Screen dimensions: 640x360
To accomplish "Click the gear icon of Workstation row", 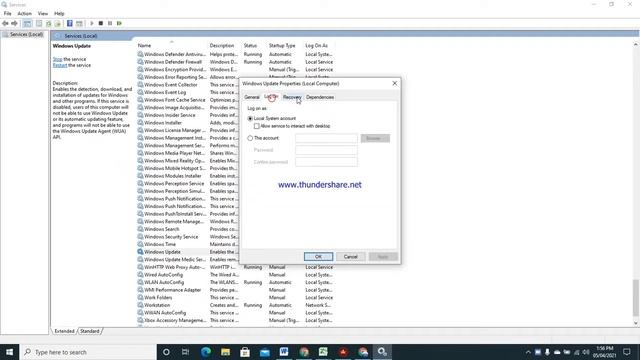I will (x=140, y=305).
